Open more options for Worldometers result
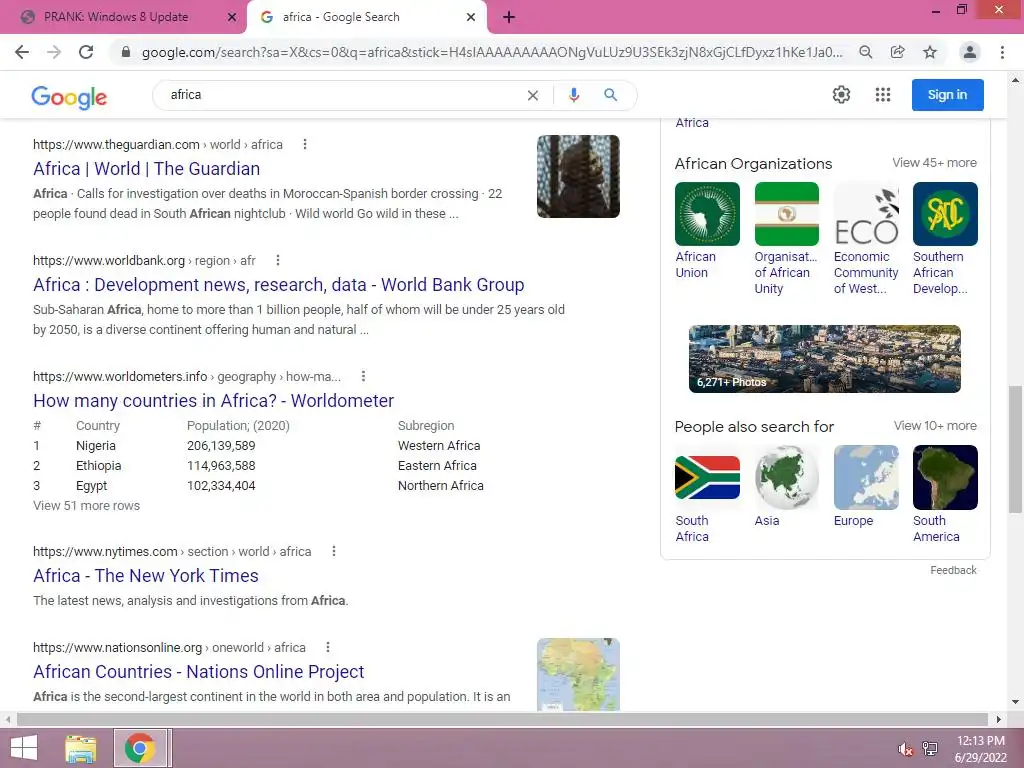1024x768 pixels. pyautogui.click(x=363, y=376)
